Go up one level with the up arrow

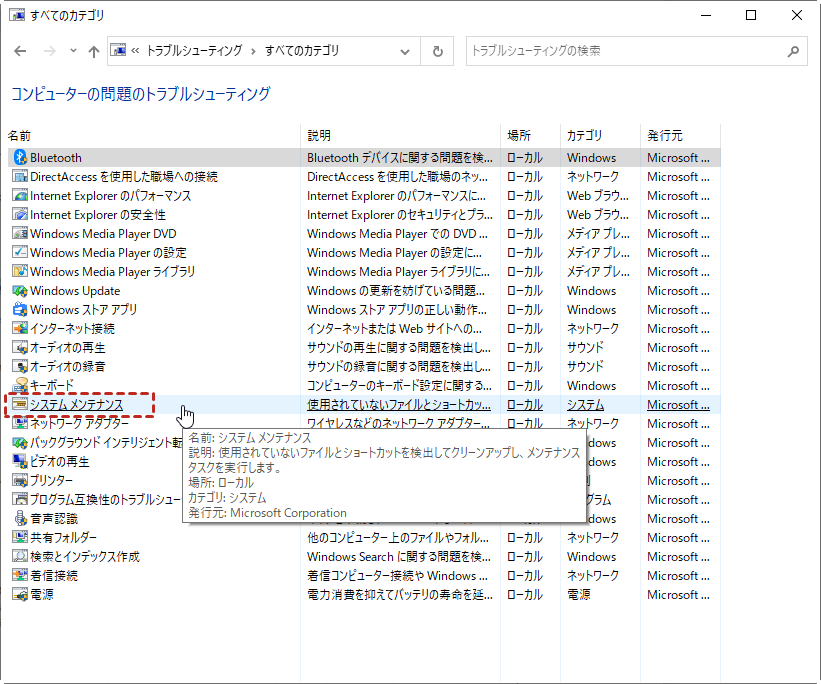coord(94,51)
